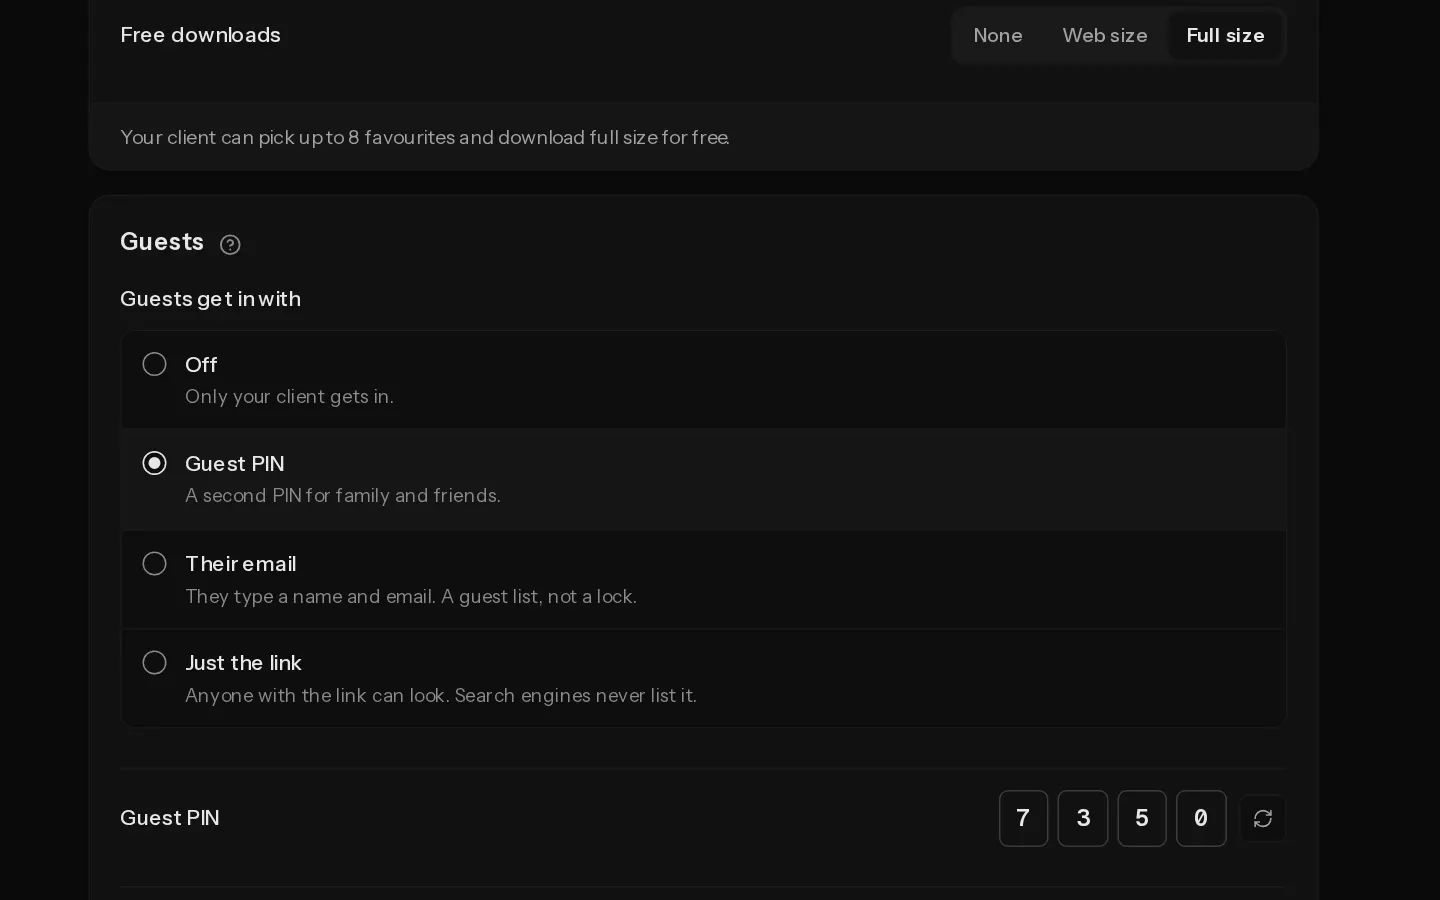Click the first PIN digit box showing 7
Viewport: 1440px width, 900px height.
coord(1023,818)
